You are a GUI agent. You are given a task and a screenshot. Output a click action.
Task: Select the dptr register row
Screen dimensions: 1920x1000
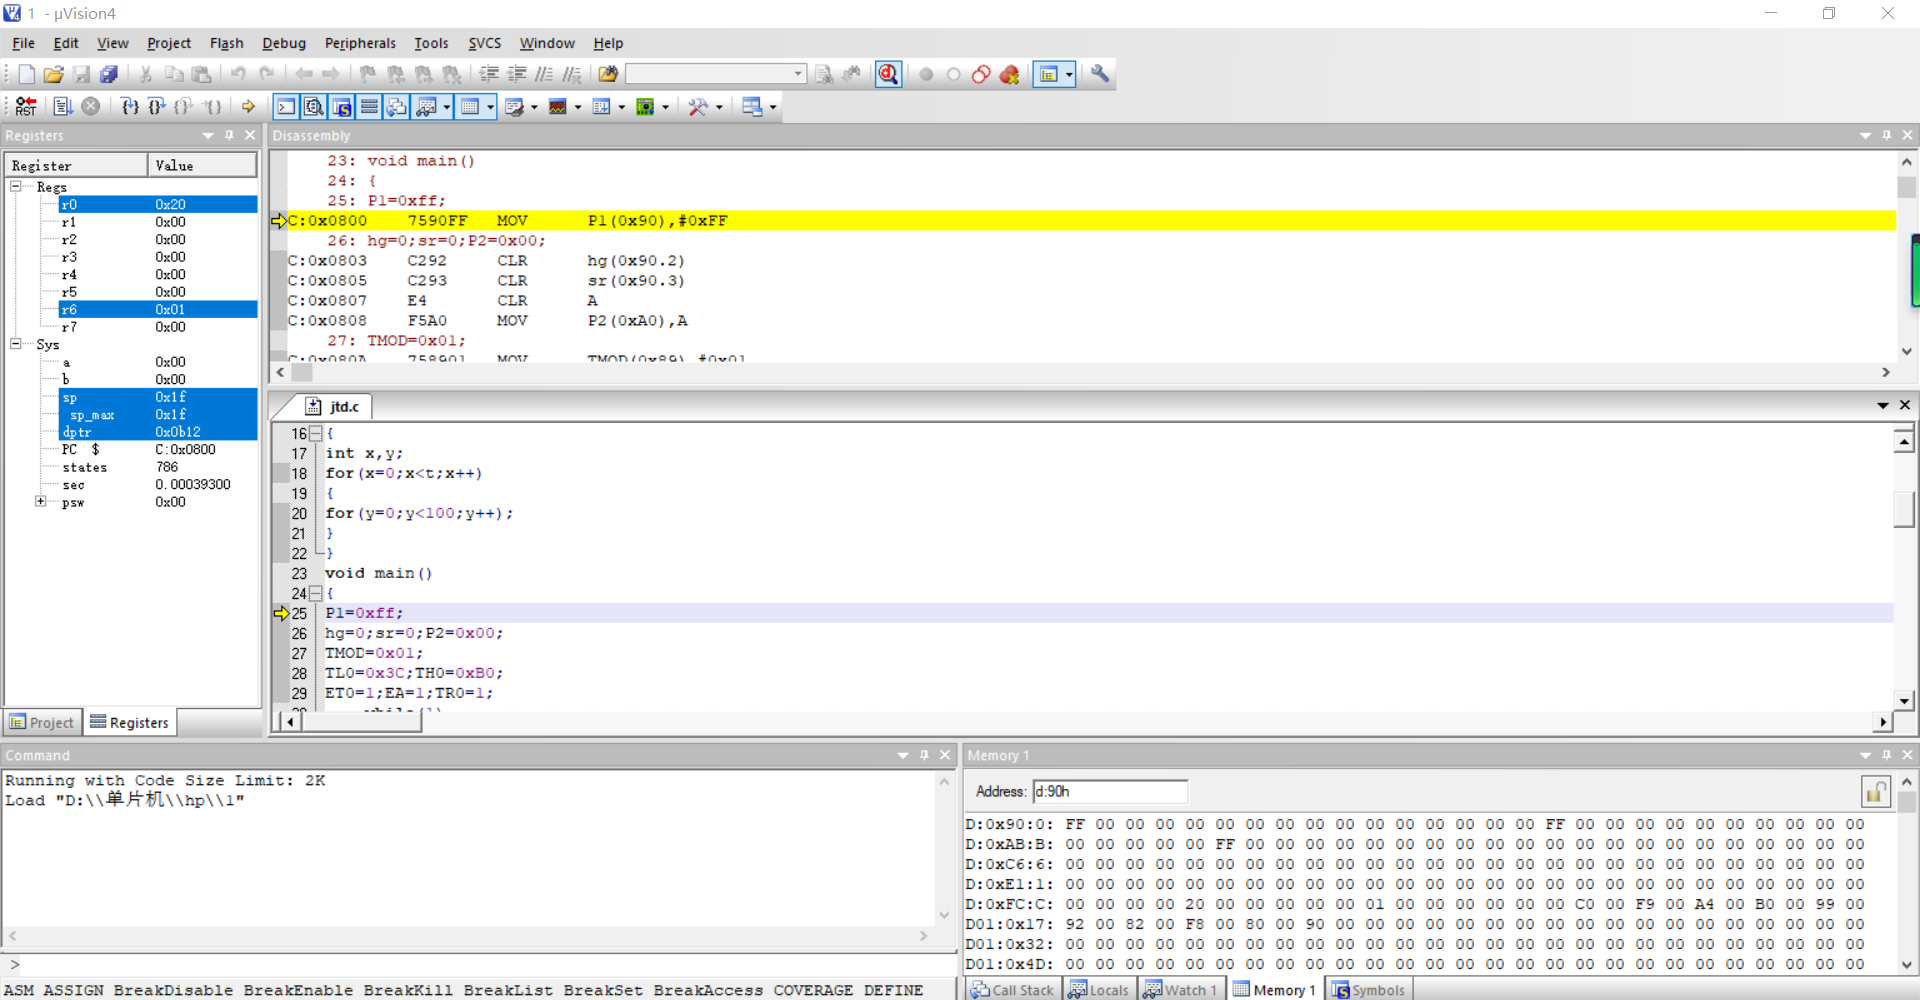[158, 432]
